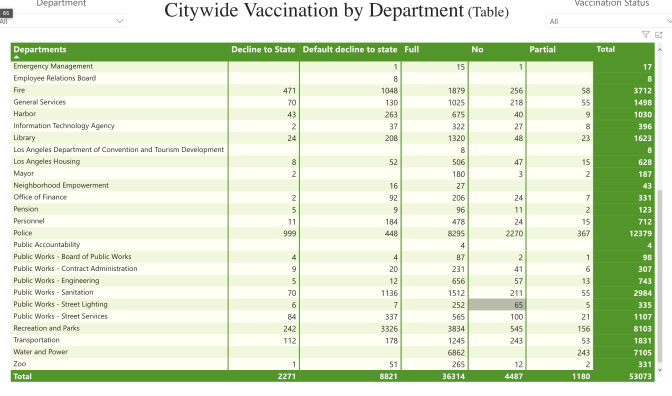Viewport: 672px width, 396px height.
Task: Click Partial column total 1180
Action: [581, 376]
